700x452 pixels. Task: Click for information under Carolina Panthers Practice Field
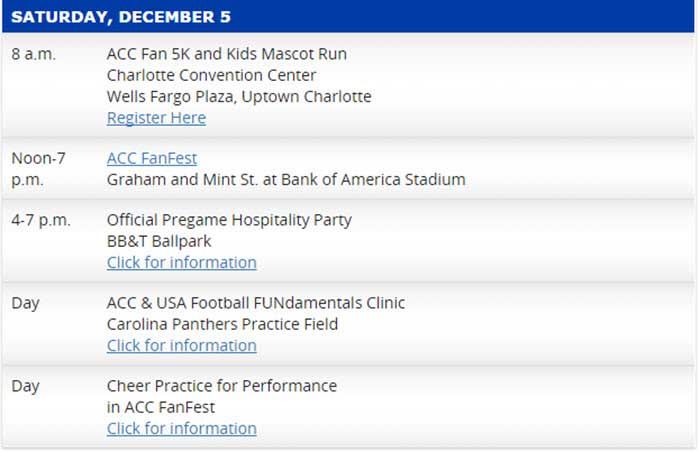coord(181,345)
